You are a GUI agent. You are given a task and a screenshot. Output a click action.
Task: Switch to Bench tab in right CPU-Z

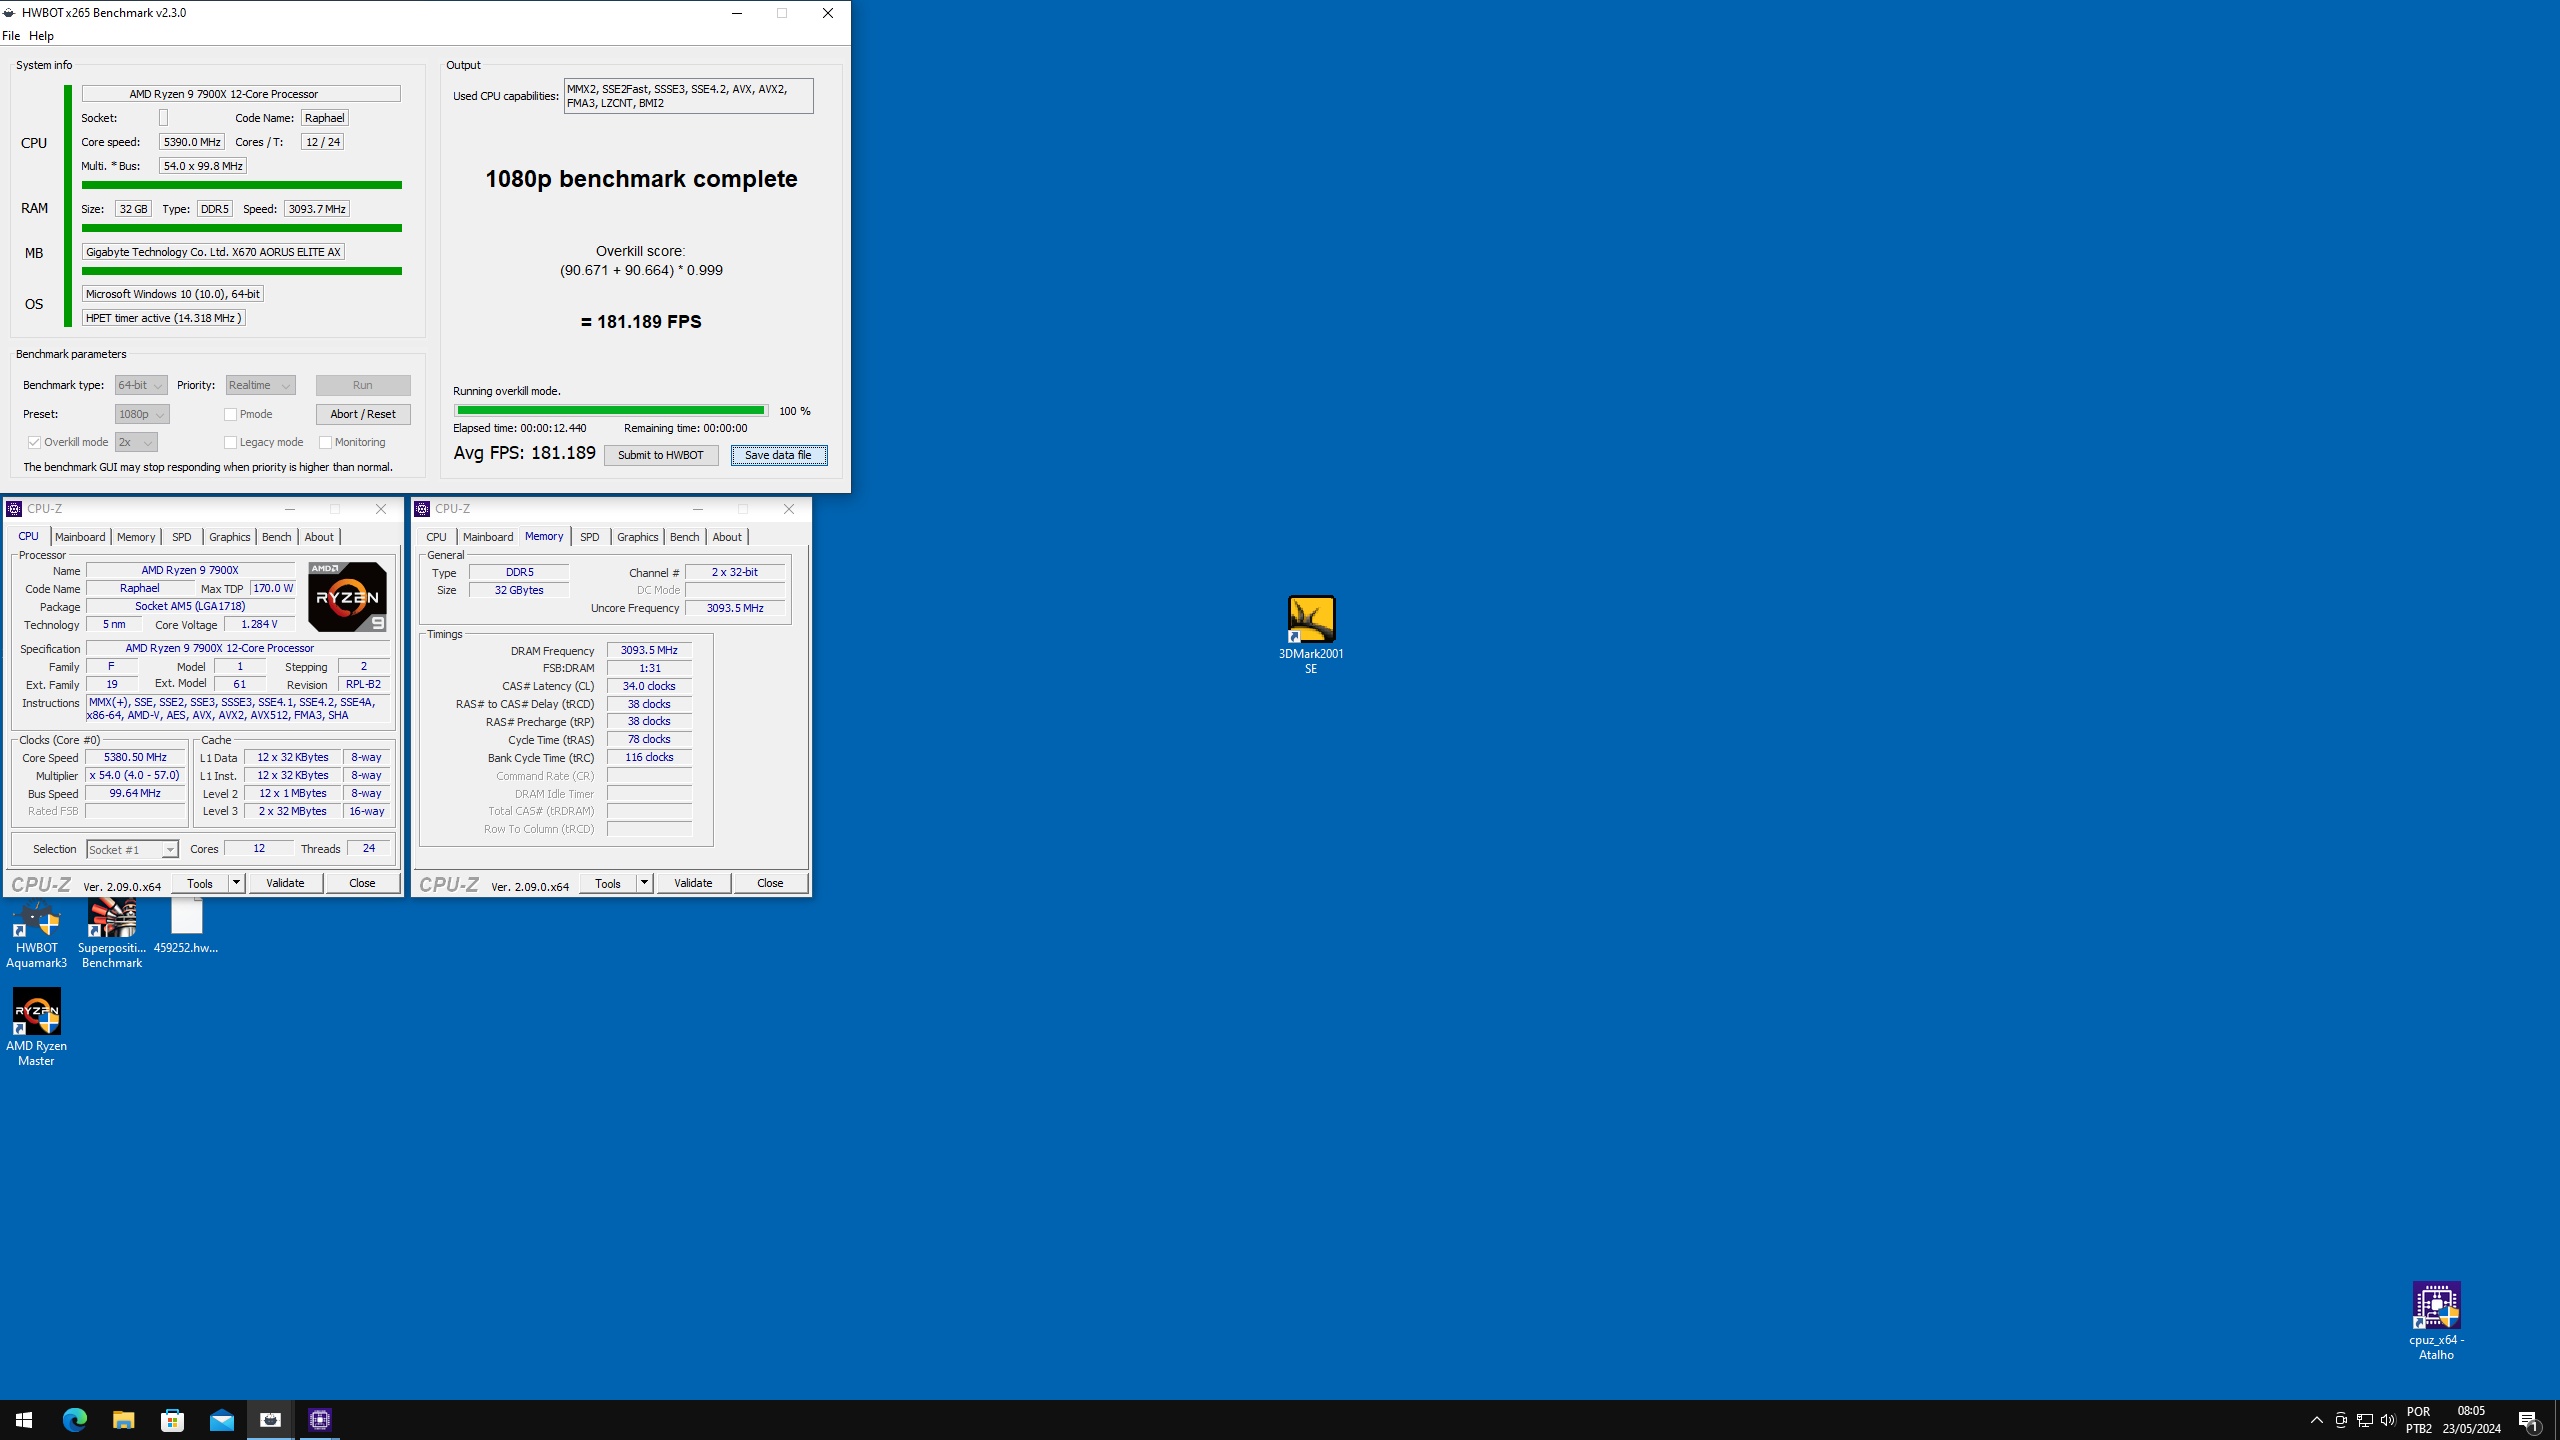(x=684, y=537)
